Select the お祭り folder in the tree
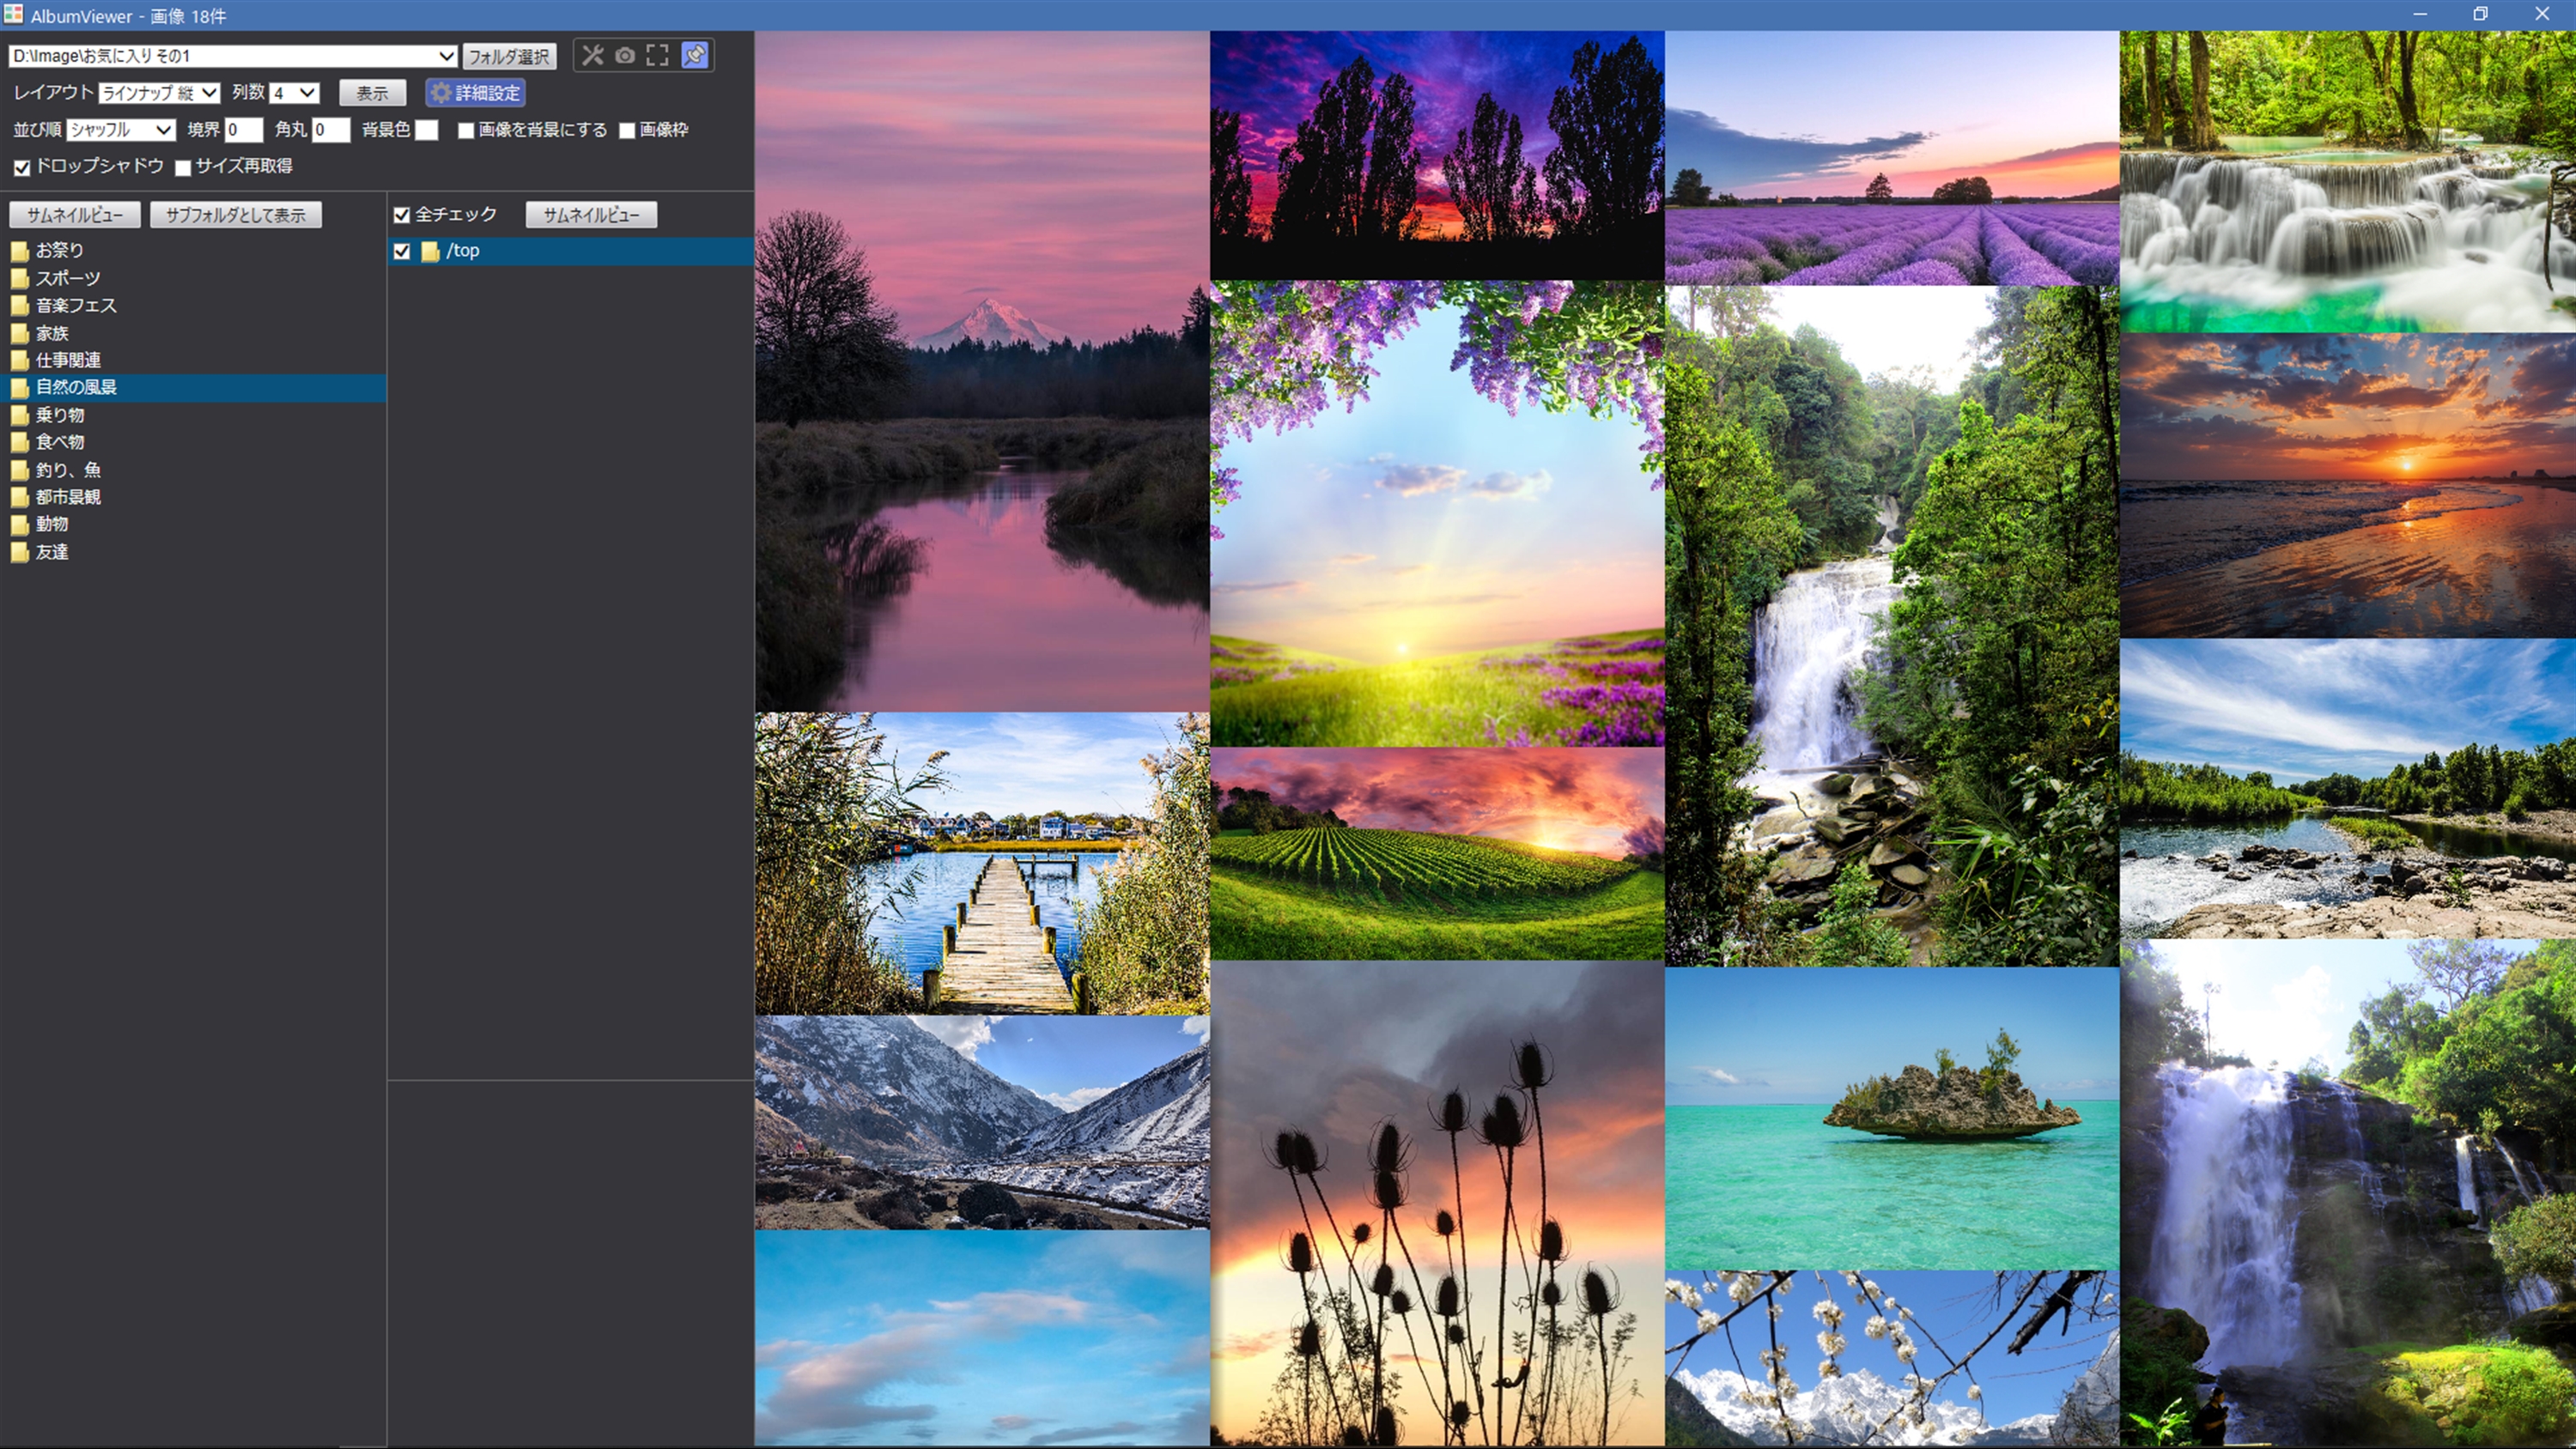Screen dimensions: 2576x1449 click(x=59, y=250)
